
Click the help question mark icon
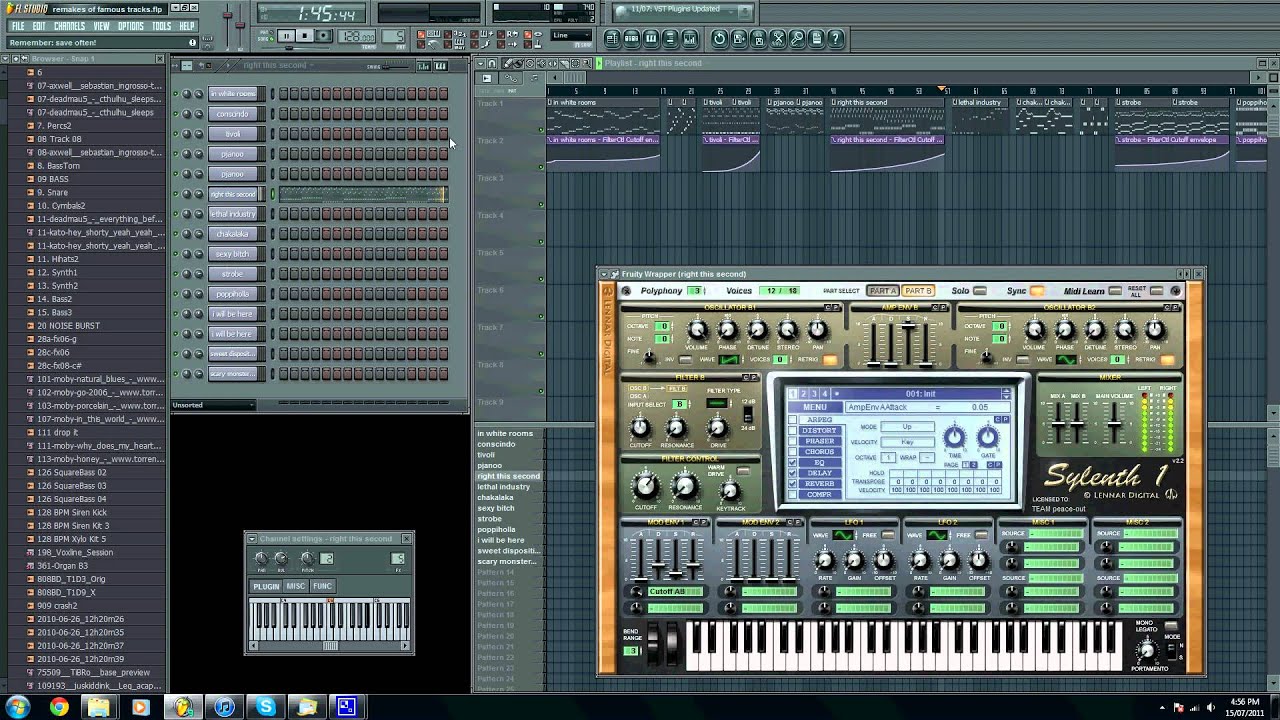tap(836, 38)
